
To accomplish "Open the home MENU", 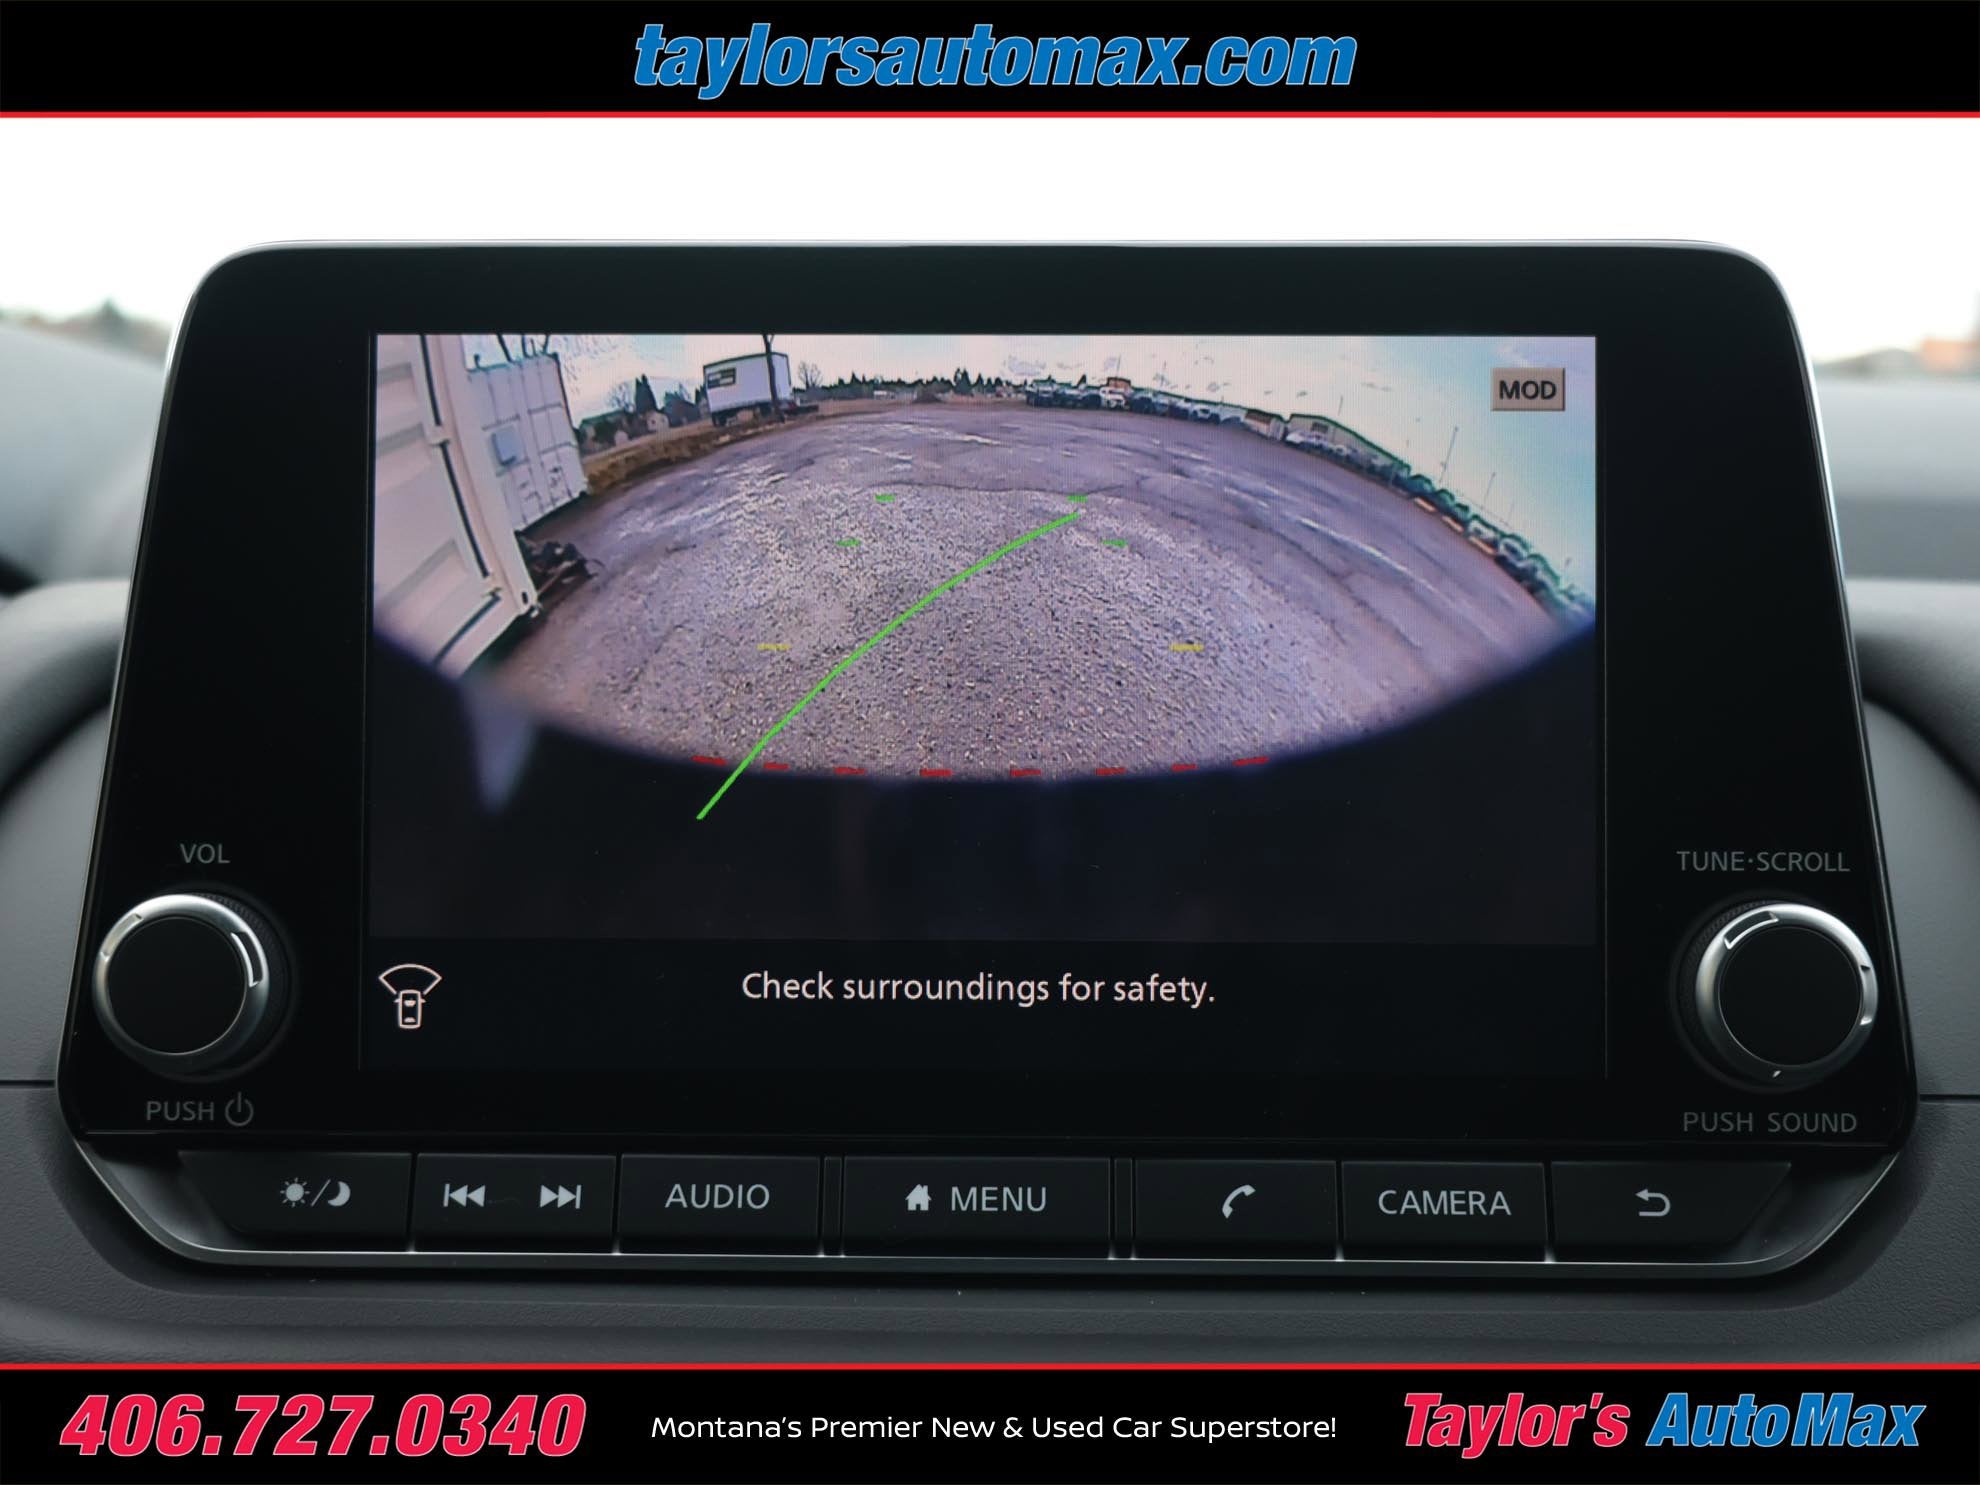I will [976, 1199].
